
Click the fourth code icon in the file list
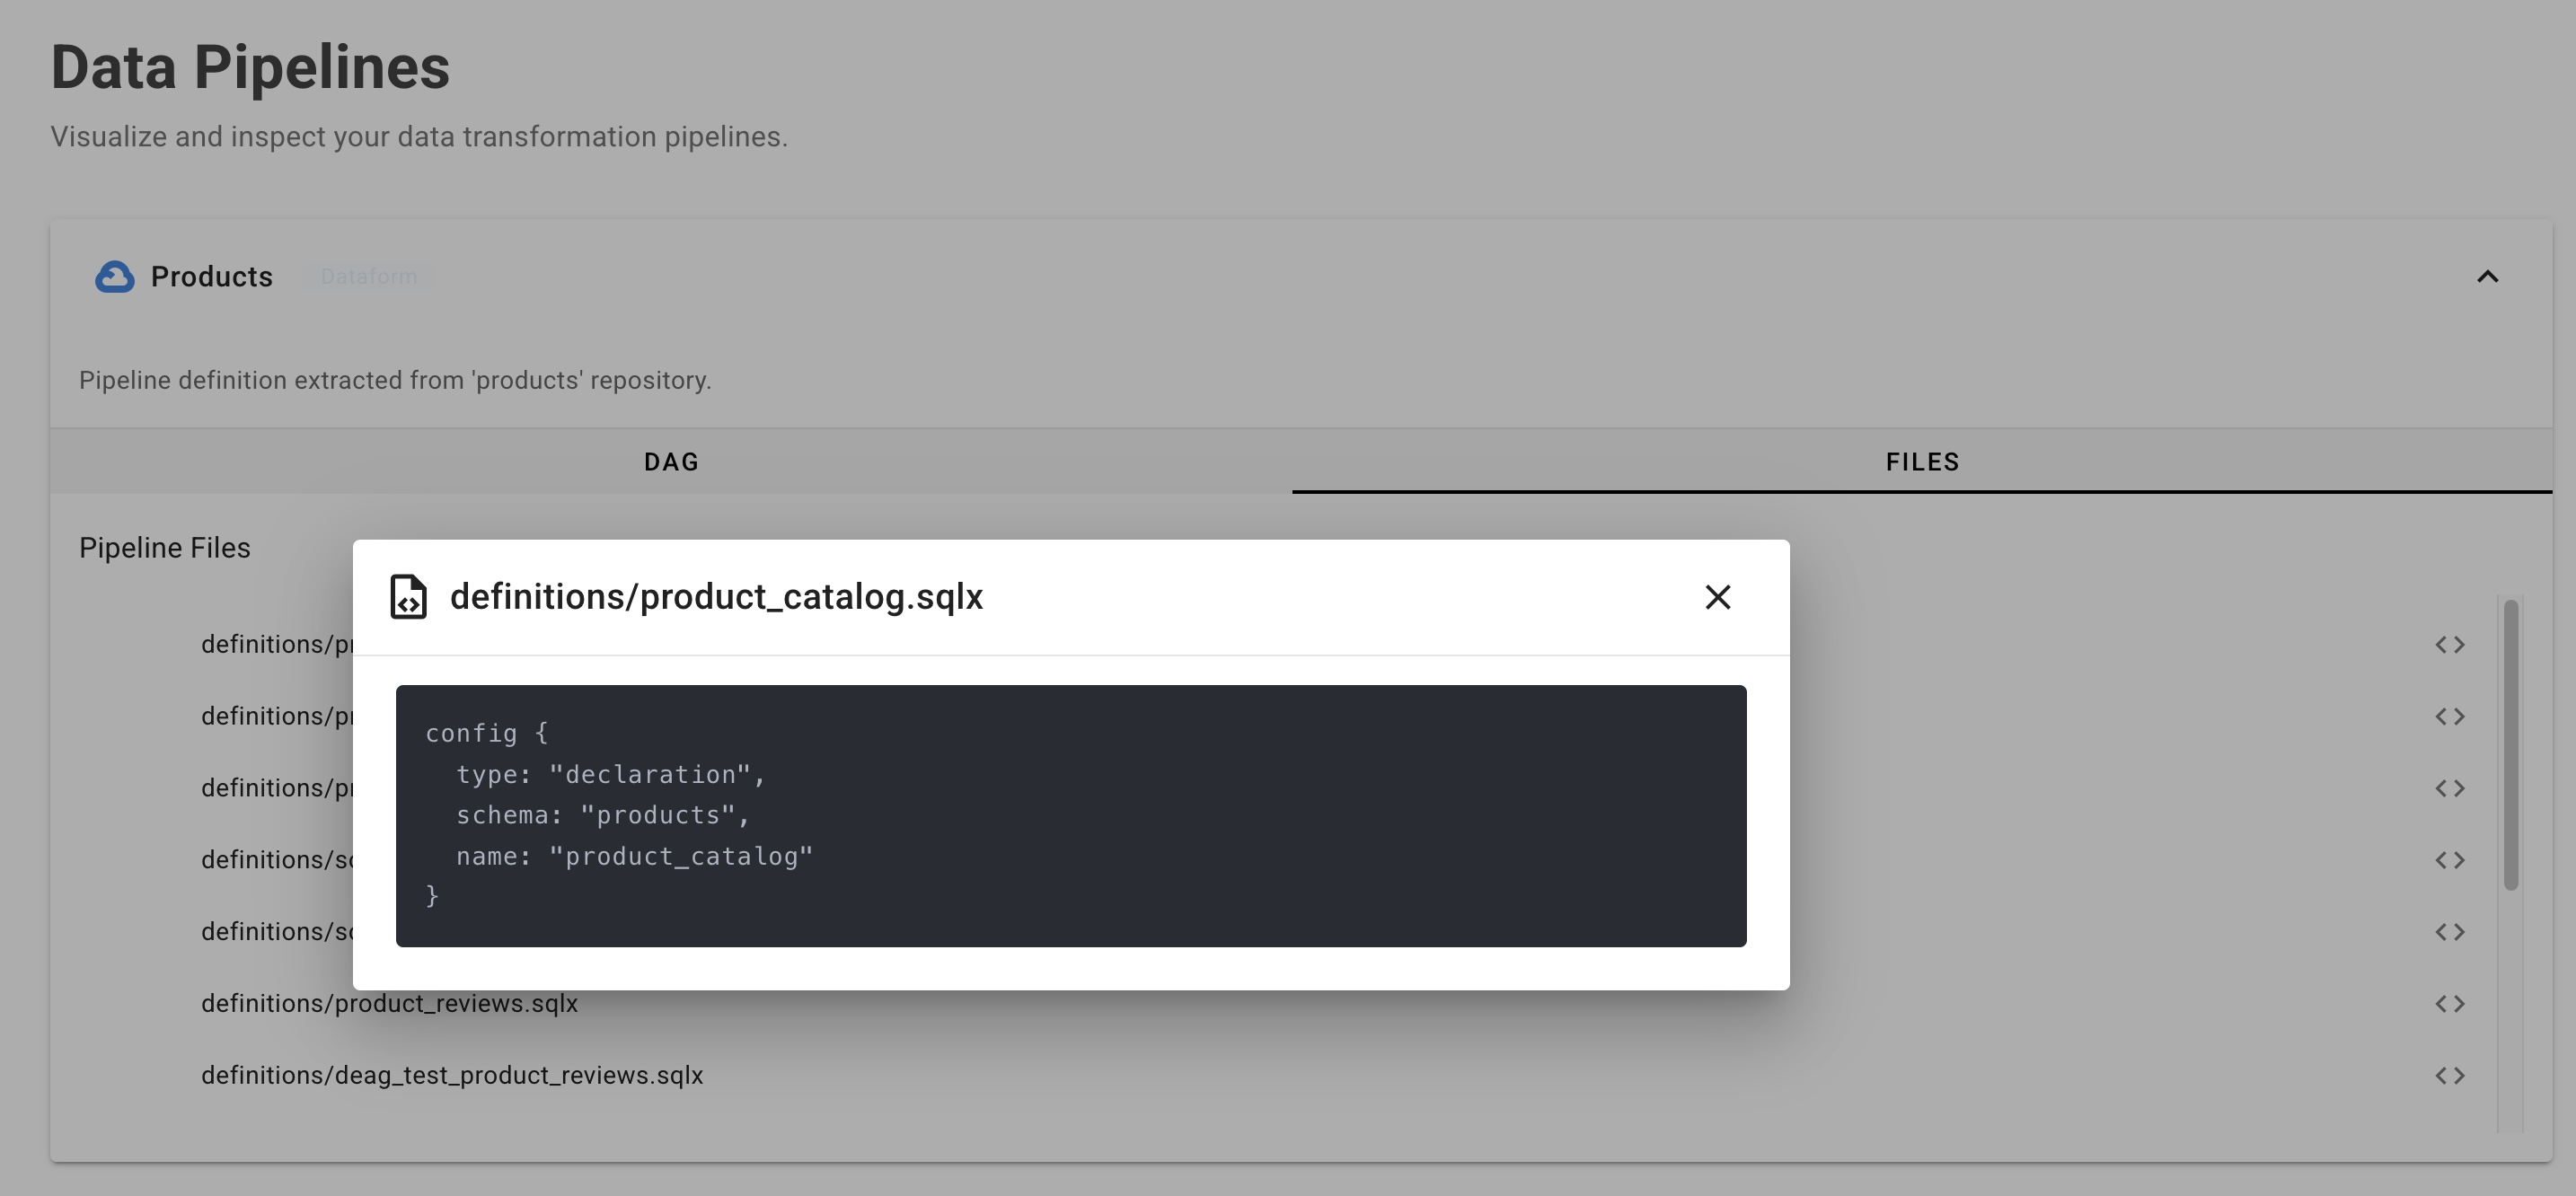[x=2451, y=859]
